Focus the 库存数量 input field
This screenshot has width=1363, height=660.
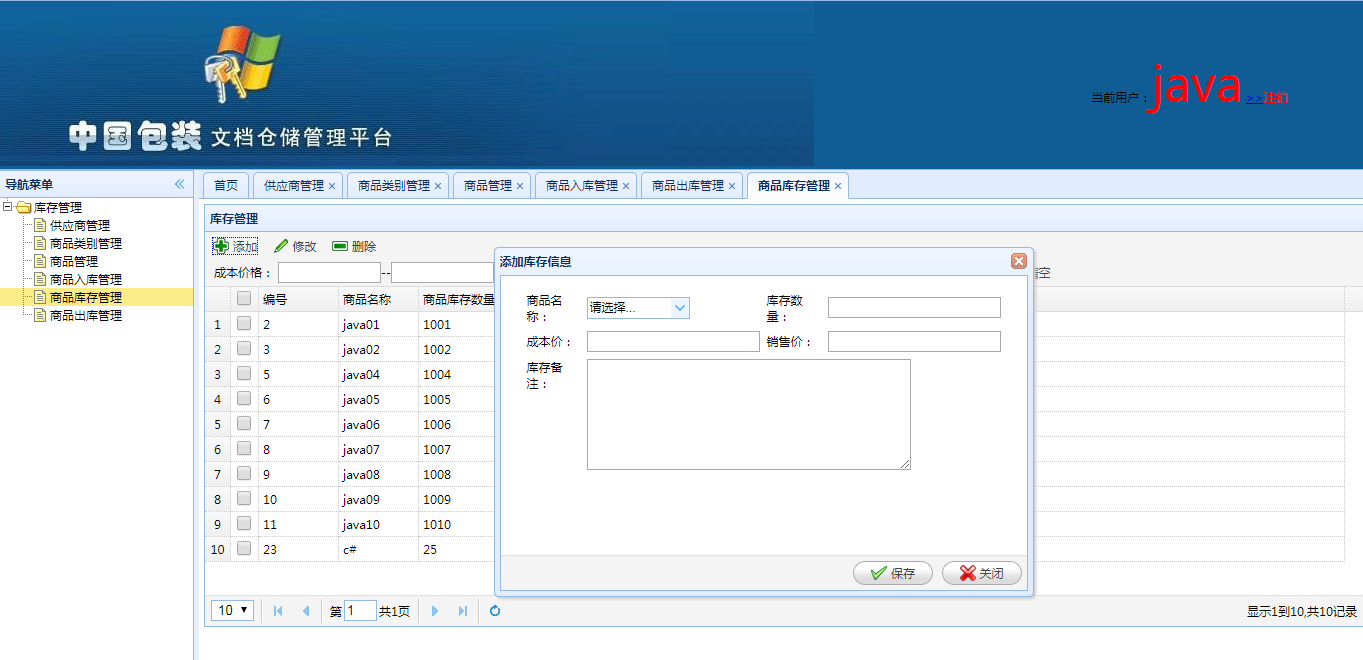pos(914,307)
